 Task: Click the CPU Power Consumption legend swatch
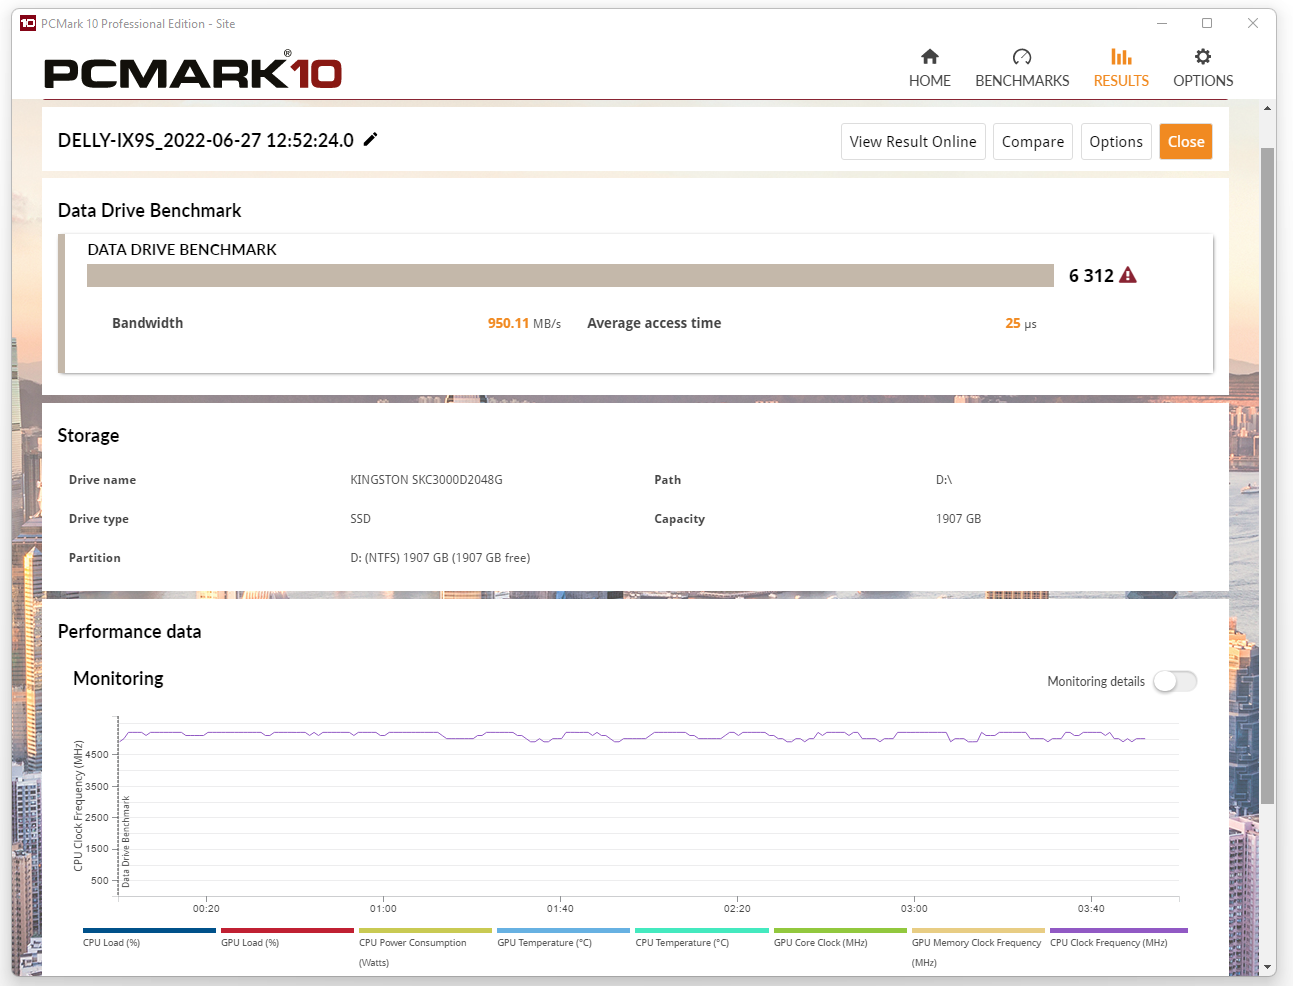click(x=425, y=930)
